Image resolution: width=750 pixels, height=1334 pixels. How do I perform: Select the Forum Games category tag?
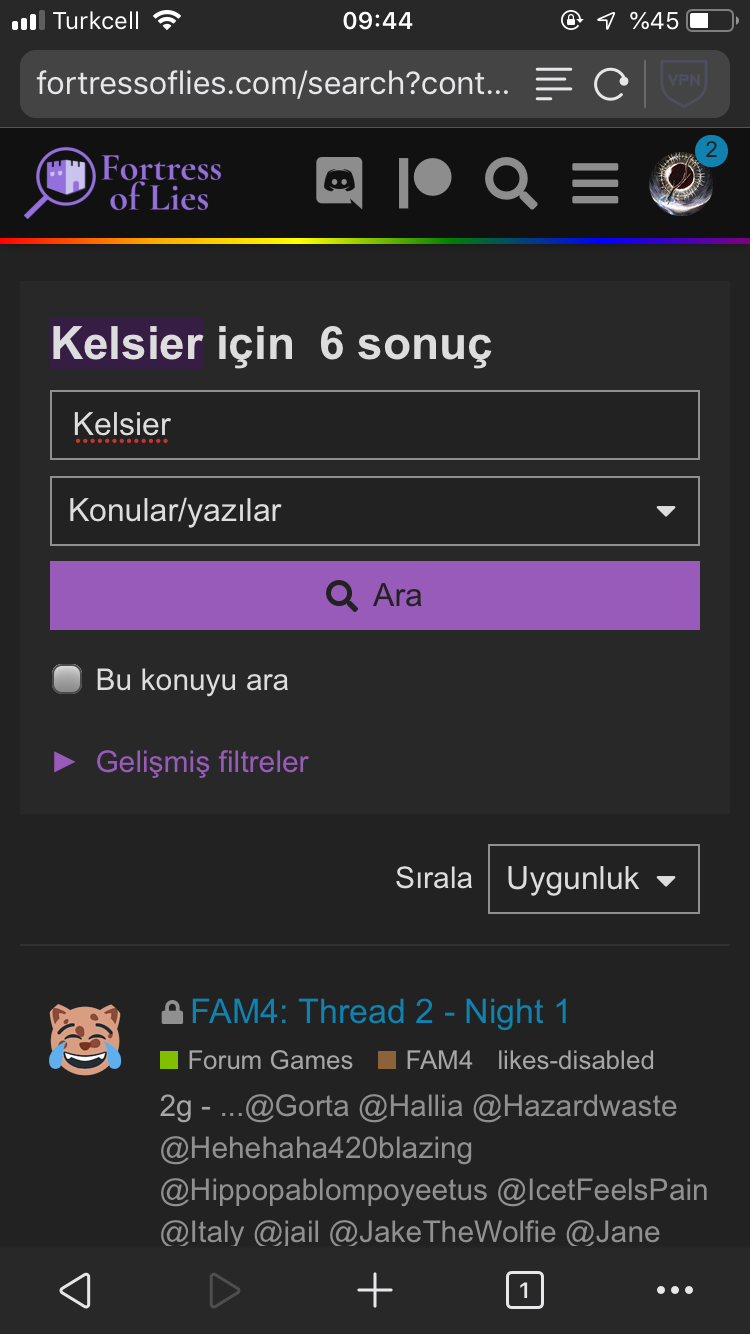click(x=257, y=1060)
